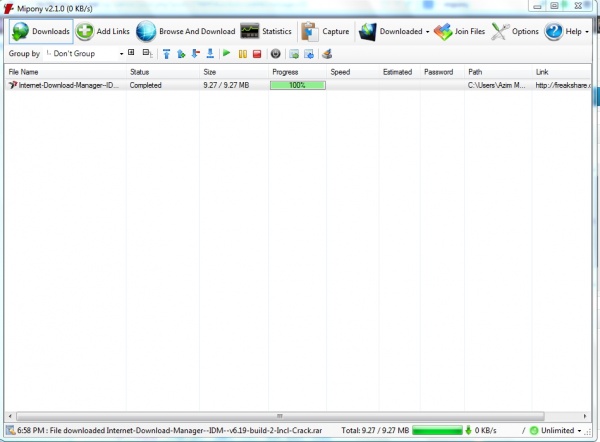The height and width of the screenshot is (442, 600).
Task: Pause downloads with yellow pause icon
Action: click(x=243, y=54)
